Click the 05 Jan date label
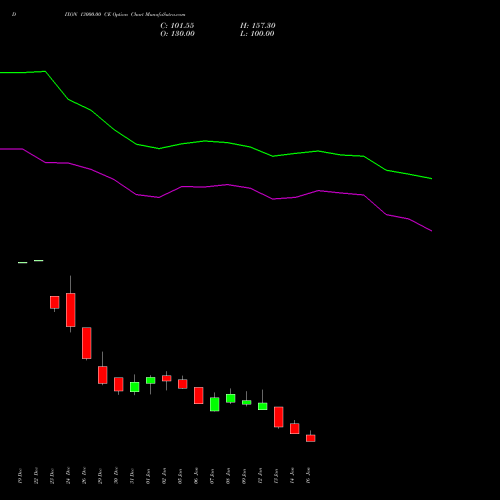 point(180,476)
